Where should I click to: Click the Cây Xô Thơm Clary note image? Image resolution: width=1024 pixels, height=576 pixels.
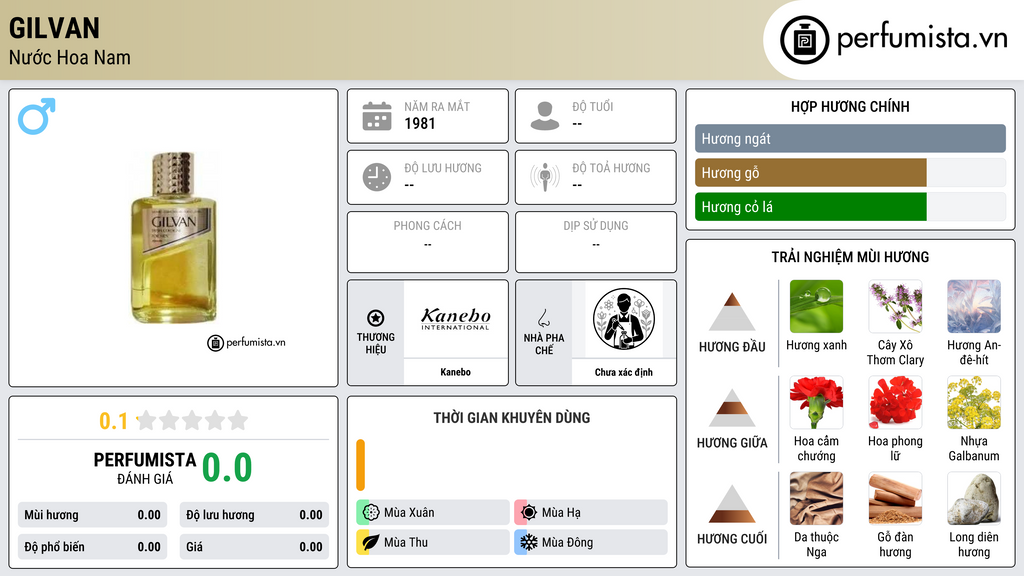pyautogui.click(x=895, y=306)
